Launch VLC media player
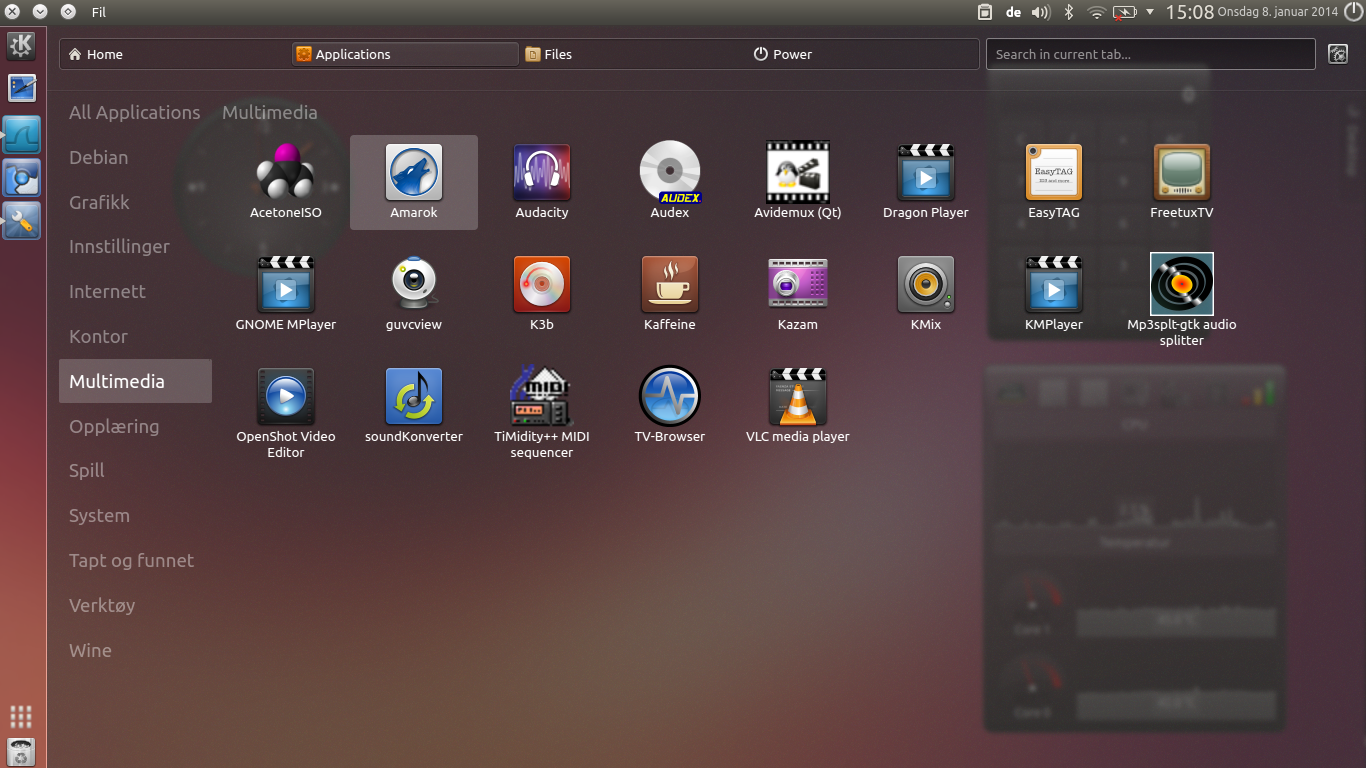Viewport: 1366px width, 768px height. point(798,406)
